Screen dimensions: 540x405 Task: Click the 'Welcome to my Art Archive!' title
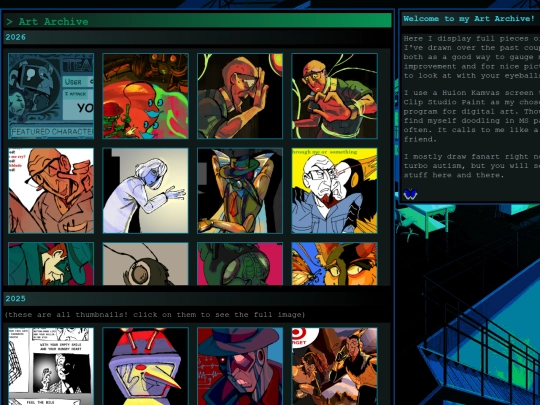[x=469, y=19]
